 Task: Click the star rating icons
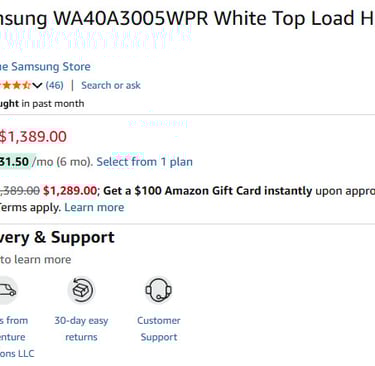pyautogui.click(x=15, y=85)
